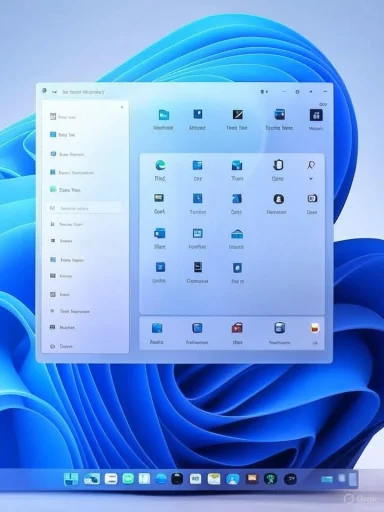Open the black round penguin-style app icon
The width and height of the screenshot is (384, 512).
[x=279, y=199]
